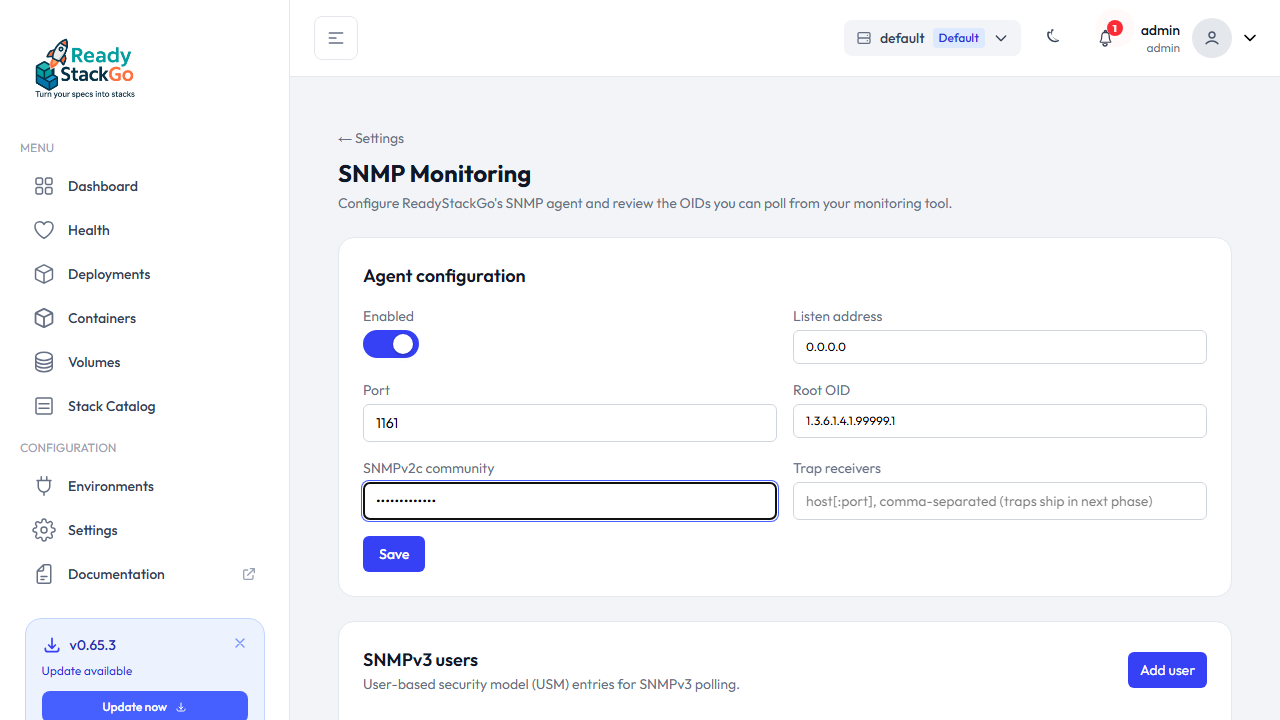The image size is (1280, 720).
Task: Click the Root OID field
Action: (x=1000, y=421)
